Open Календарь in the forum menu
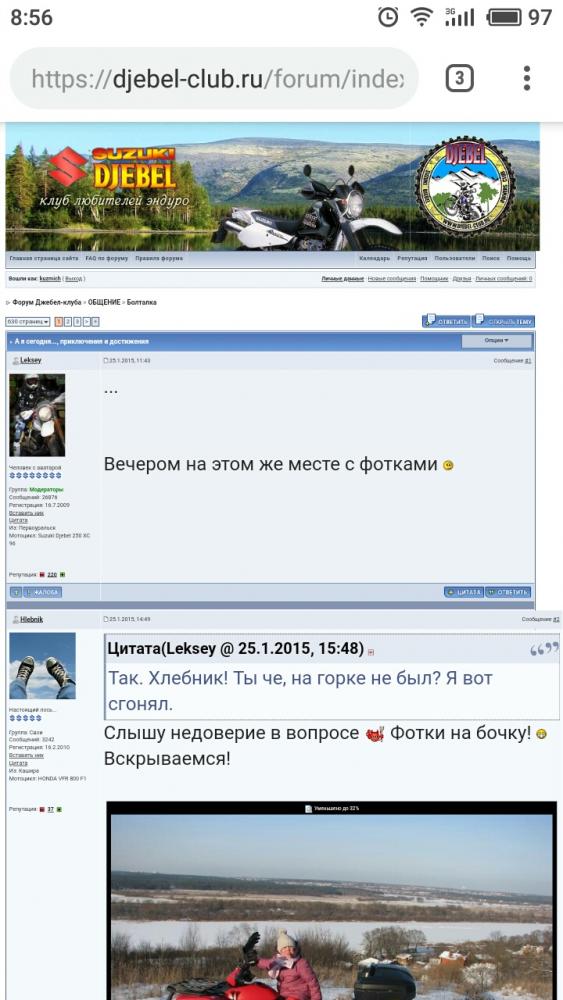563x1000 pixels. tap(374, 258)
